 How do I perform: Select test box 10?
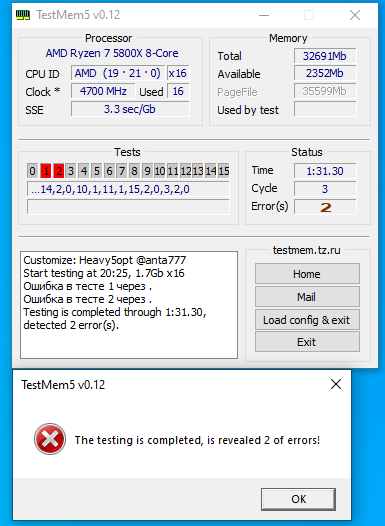(x=160, y=171)
